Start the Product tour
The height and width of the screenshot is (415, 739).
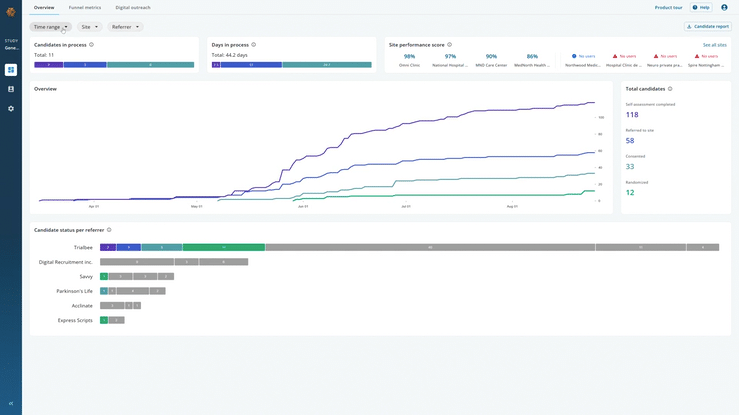668,7
